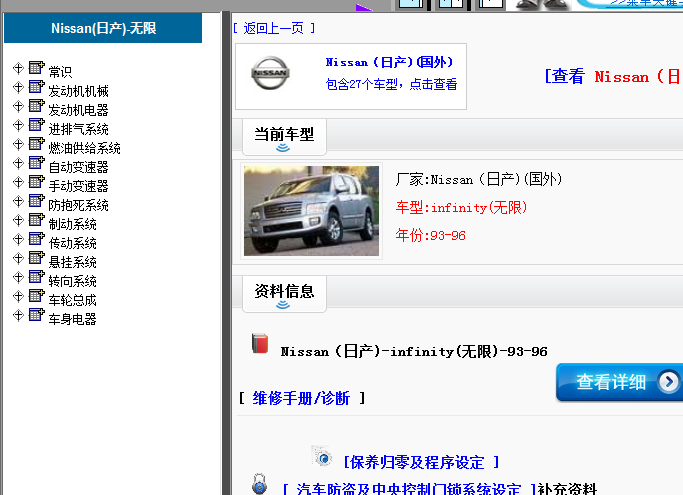
Task: Select 常识 in the tree
Action: point(60,71)
